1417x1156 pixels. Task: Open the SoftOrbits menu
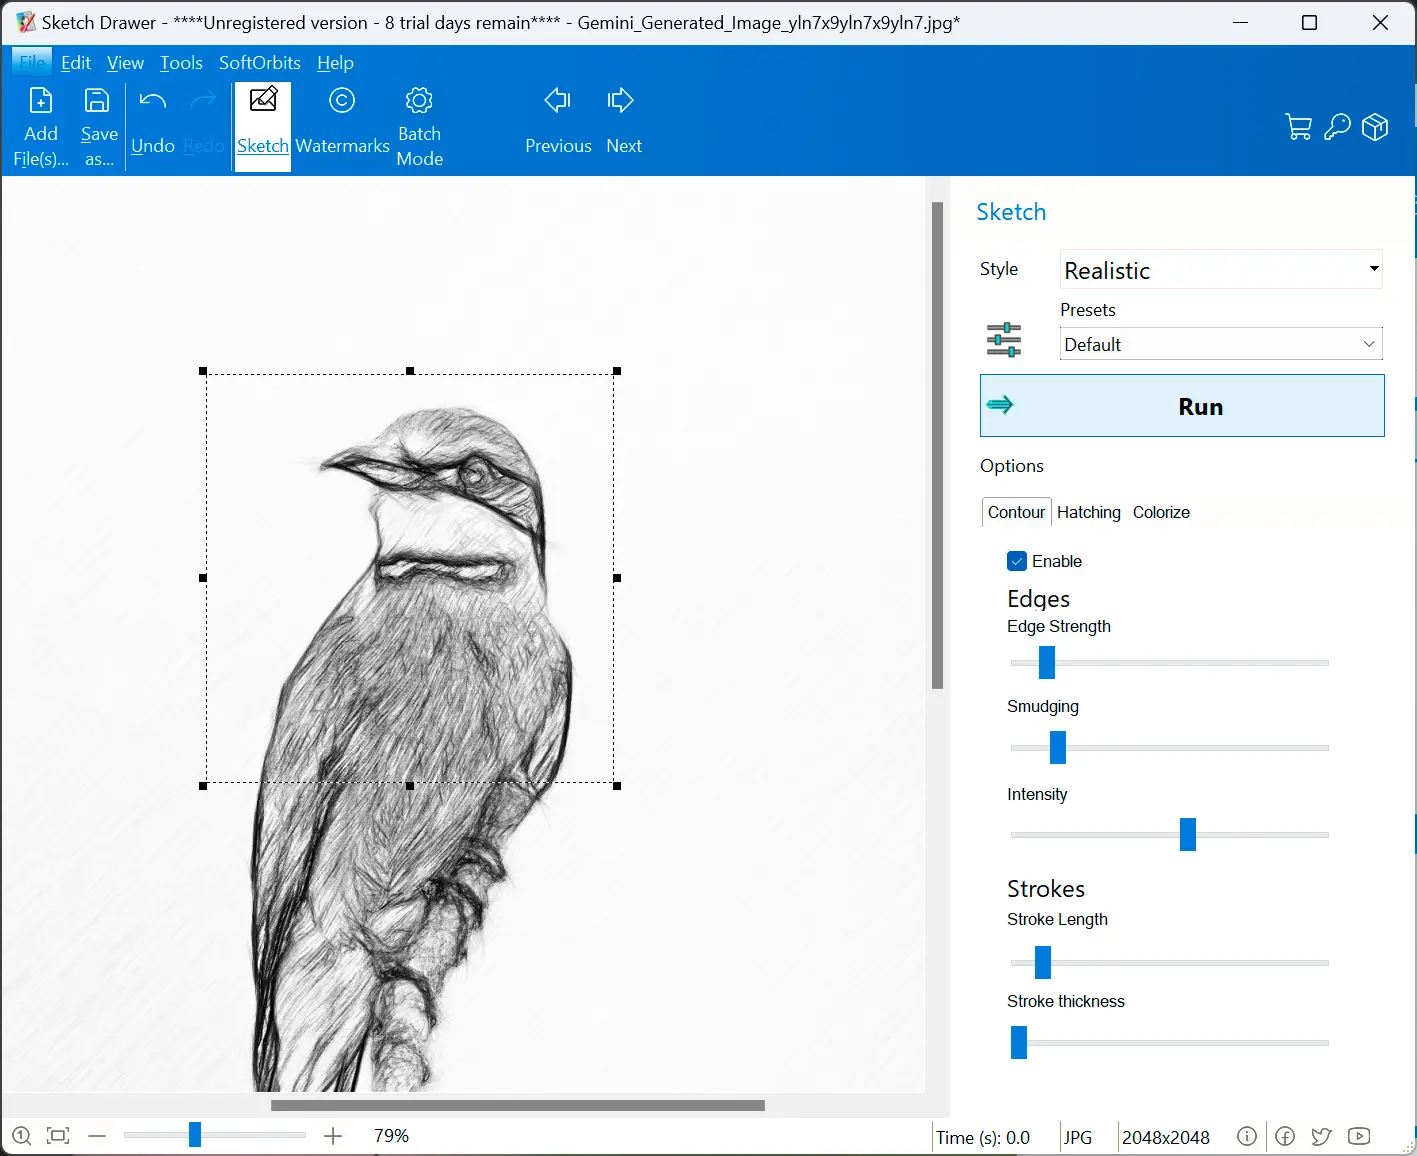click(260, 62)
